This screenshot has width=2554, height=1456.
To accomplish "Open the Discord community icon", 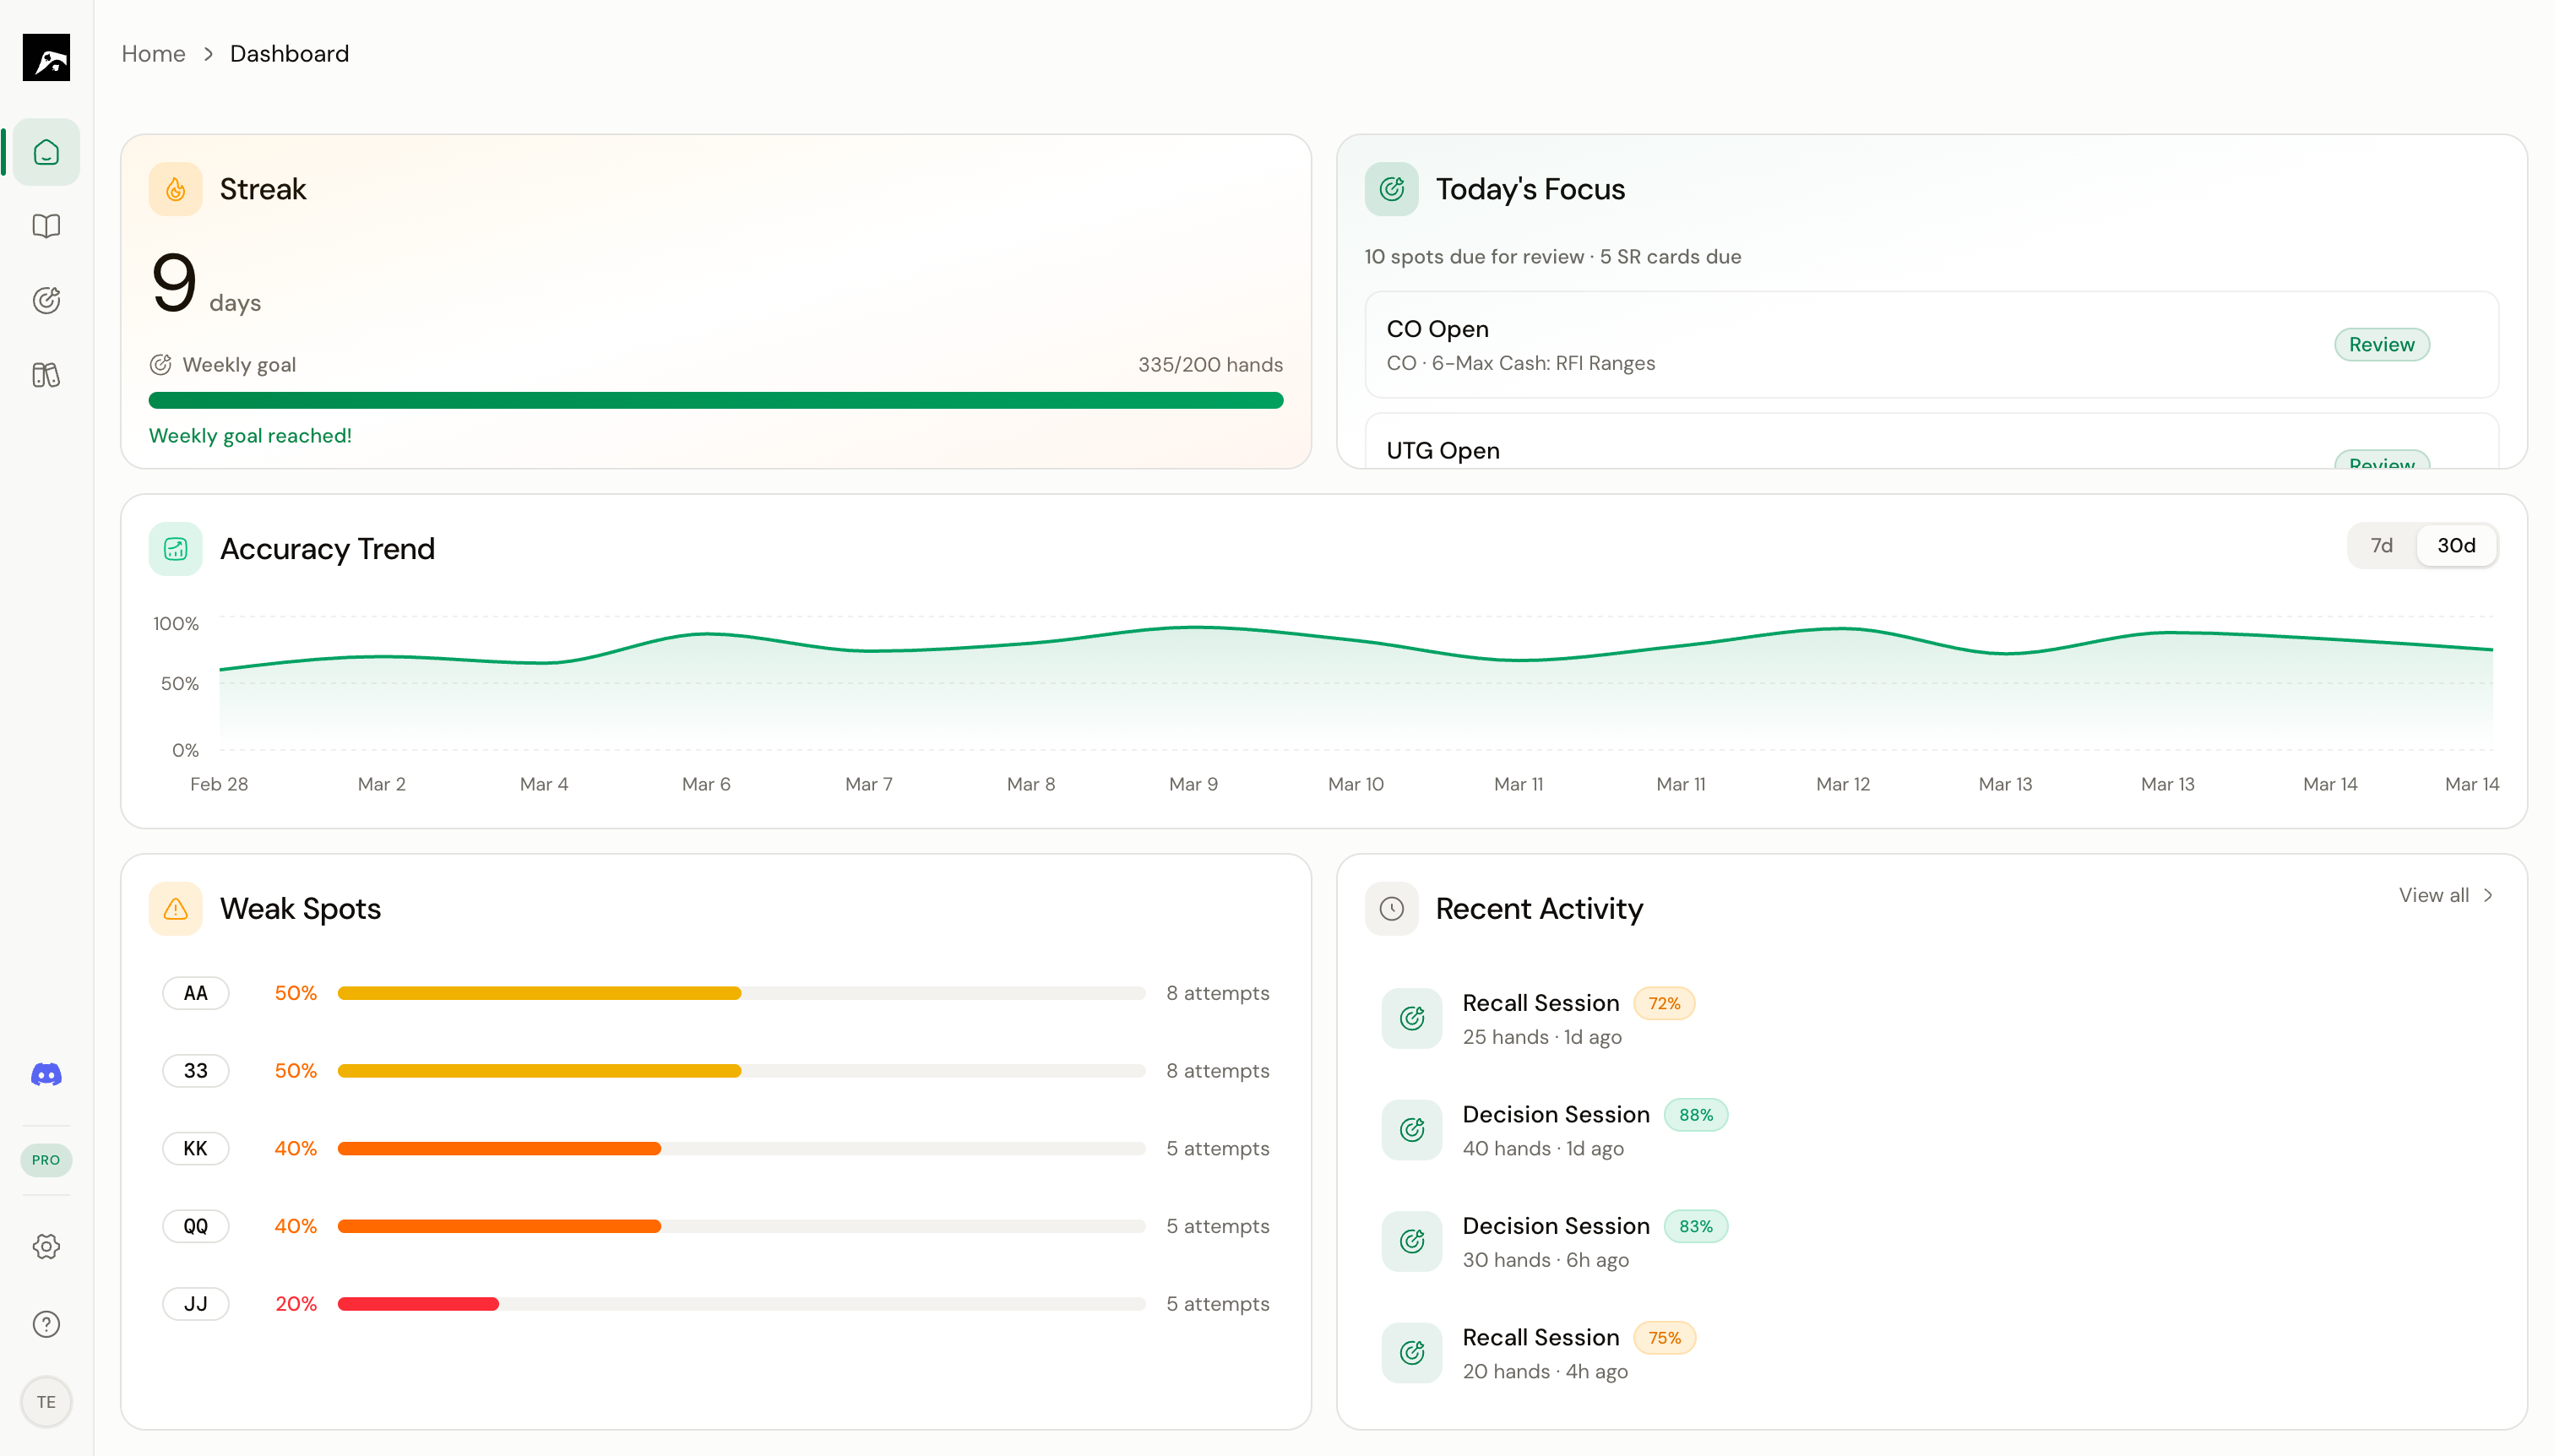I will point(46,1074).
